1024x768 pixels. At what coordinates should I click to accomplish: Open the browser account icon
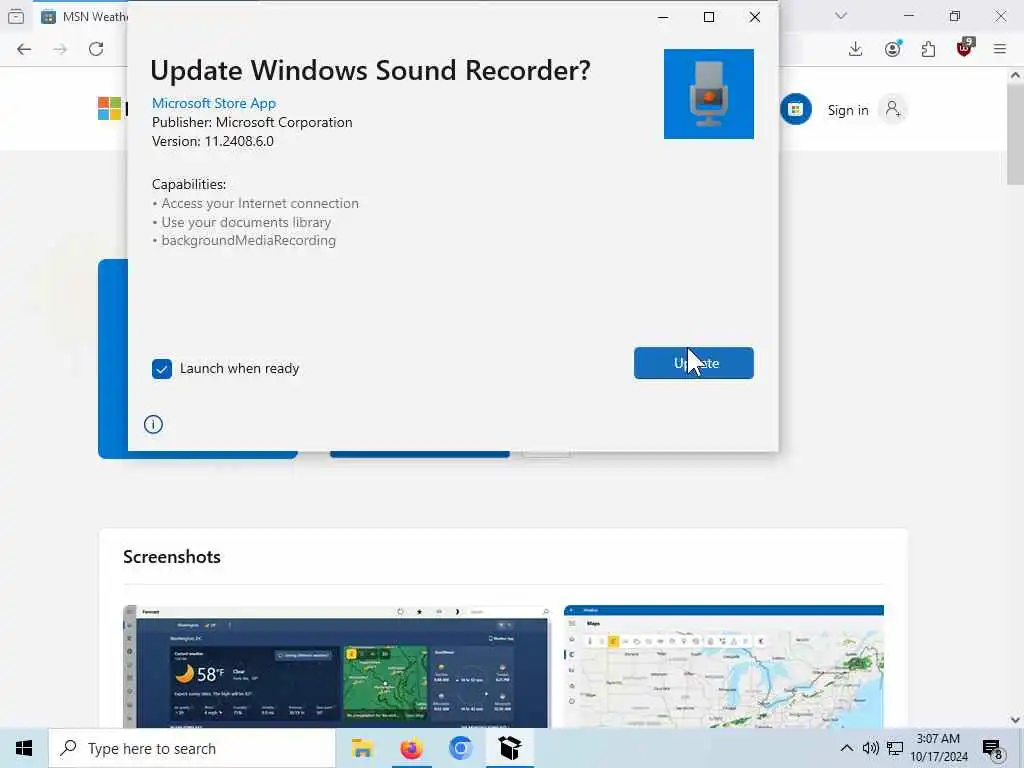tap(893, 49)
